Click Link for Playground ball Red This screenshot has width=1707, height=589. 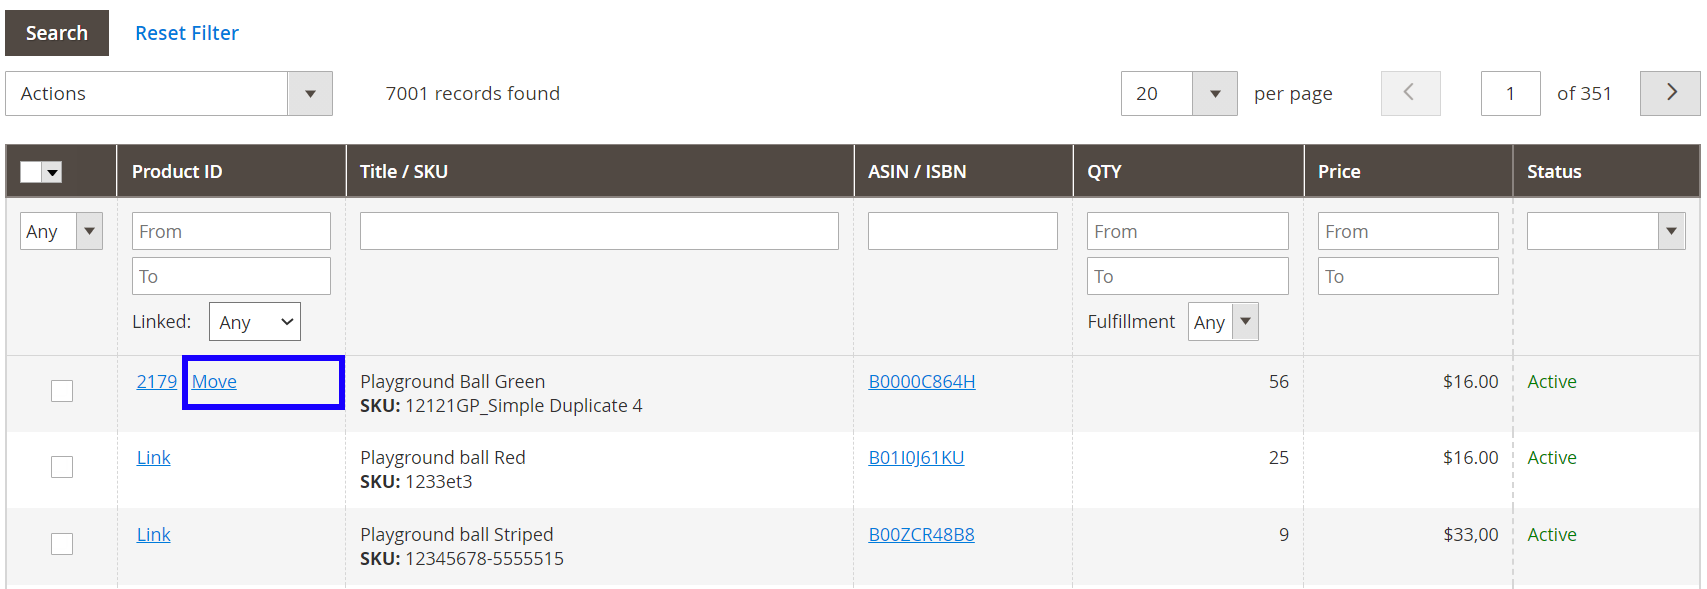(154, 458)
